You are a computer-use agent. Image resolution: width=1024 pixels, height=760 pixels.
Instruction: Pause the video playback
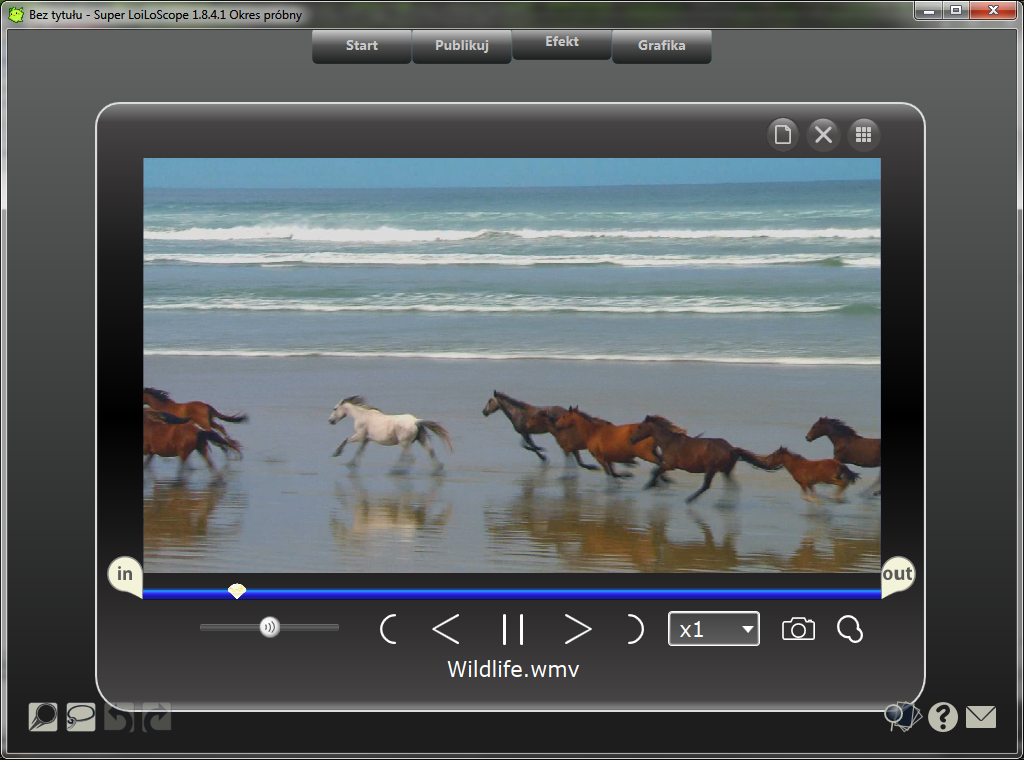pos(513,629)
